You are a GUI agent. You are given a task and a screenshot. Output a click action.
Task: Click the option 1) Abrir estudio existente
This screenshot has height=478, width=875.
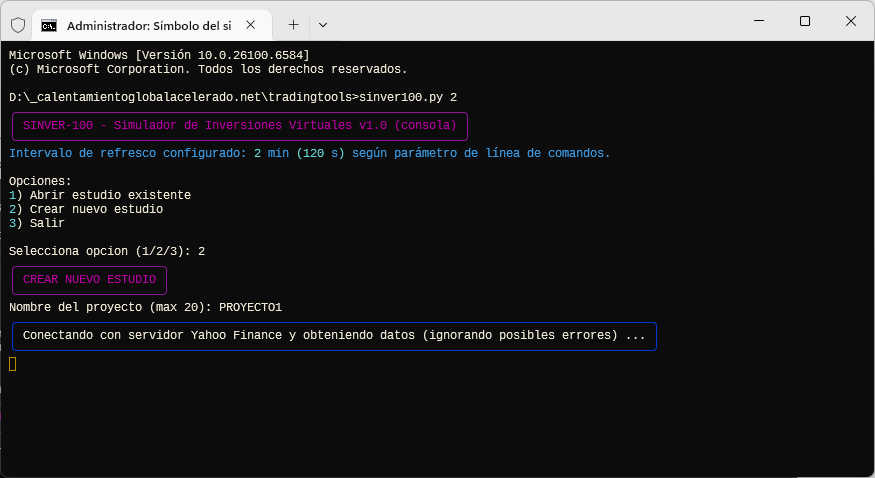pyautogui.click(x=100, y=195)
